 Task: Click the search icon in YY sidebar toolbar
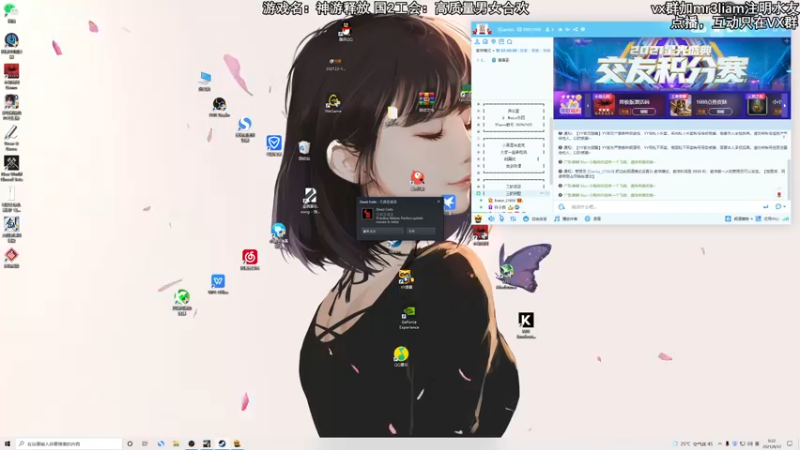509,42
